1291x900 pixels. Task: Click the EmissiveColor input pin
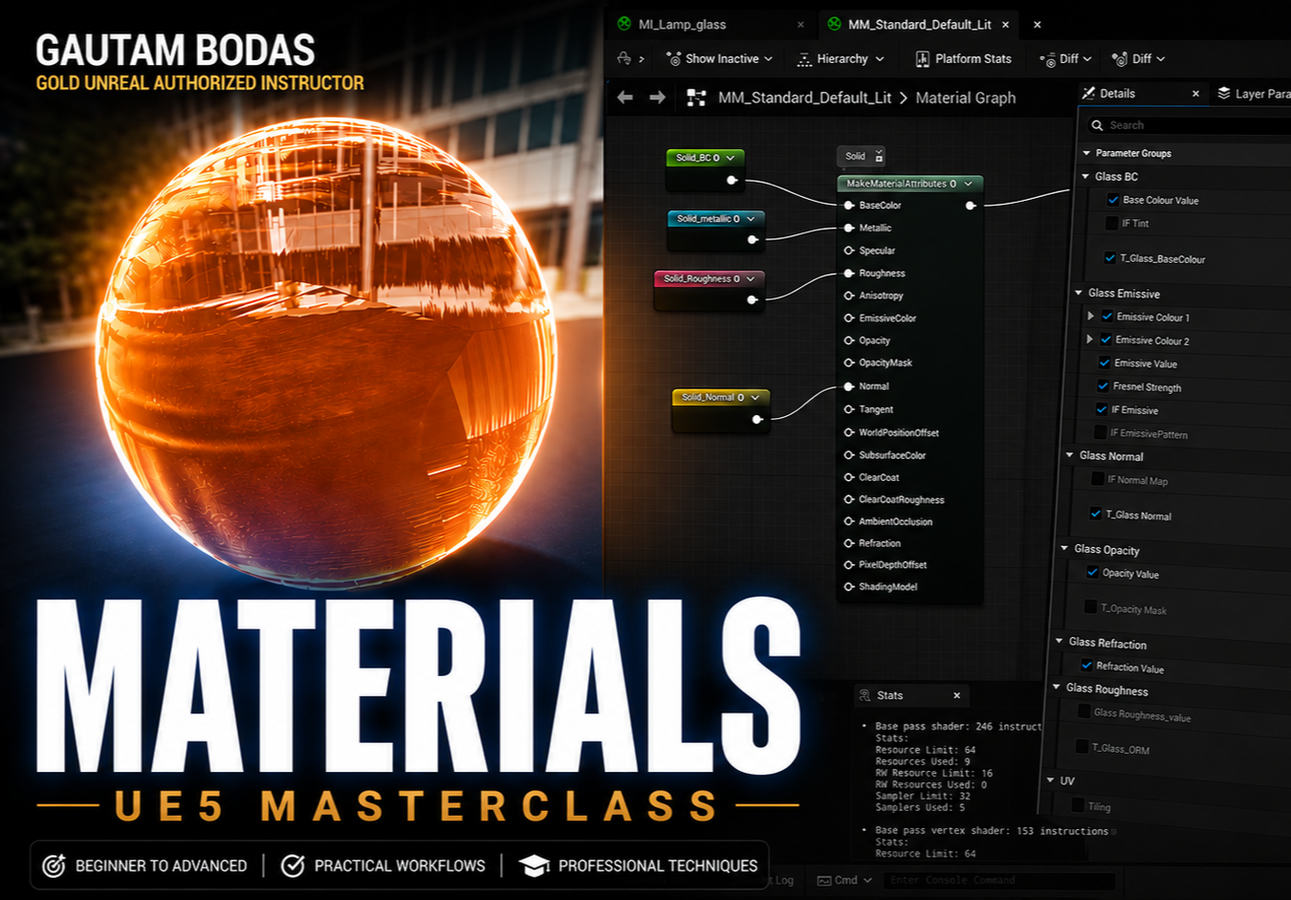pos(849,318)
